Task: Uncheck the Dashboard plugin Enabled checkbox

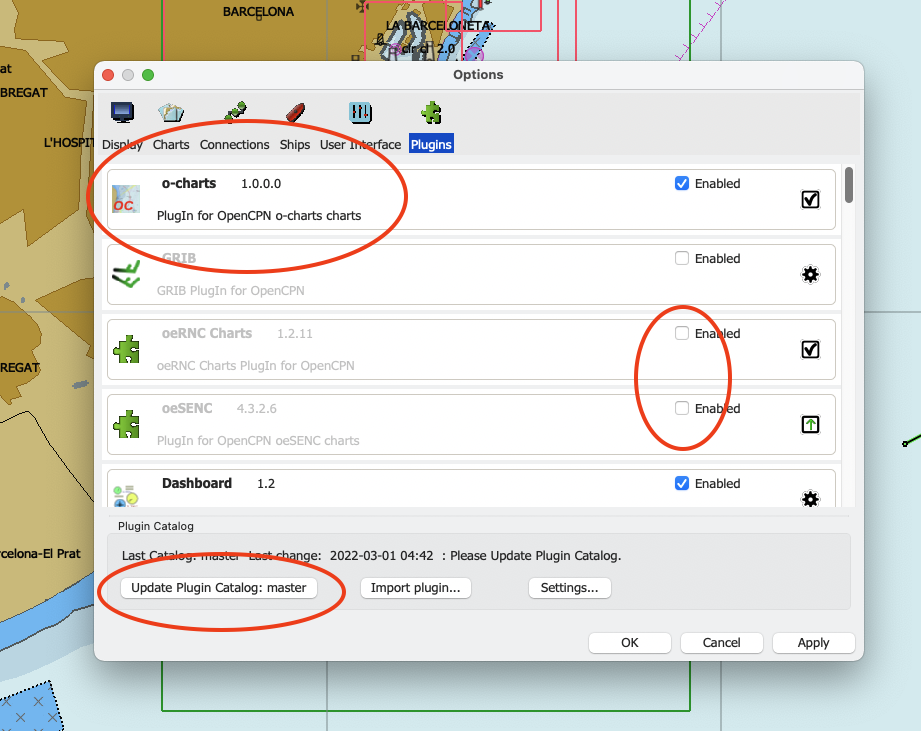Action: coord(682,484)
